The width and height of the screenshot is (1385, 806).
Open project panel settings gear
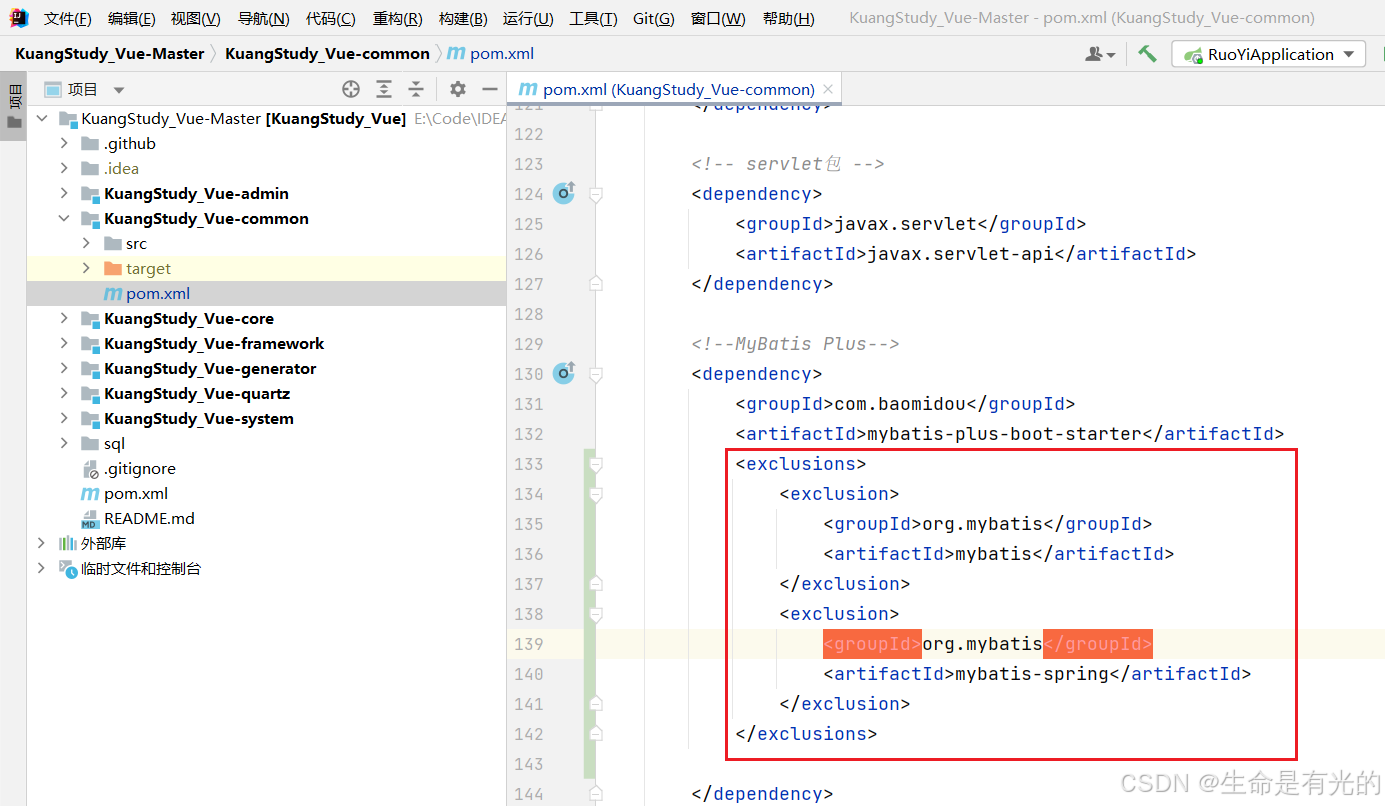pos(458,89)
